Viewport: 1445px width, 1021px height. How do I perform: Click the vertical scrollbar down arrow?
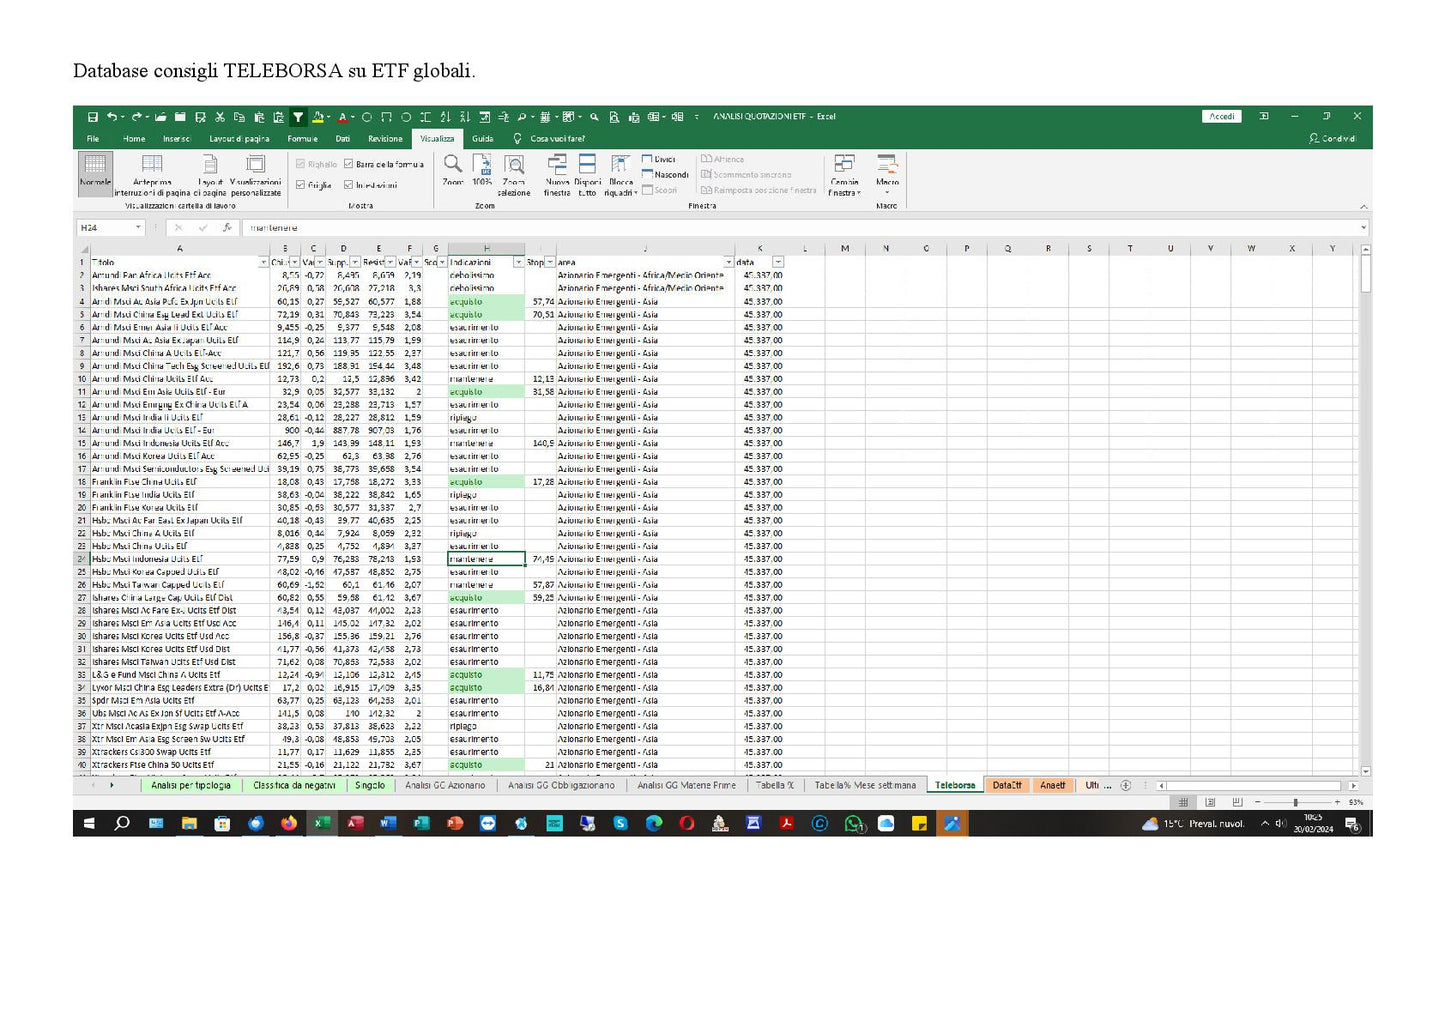pyautogui.click(x=1366, y=772)
